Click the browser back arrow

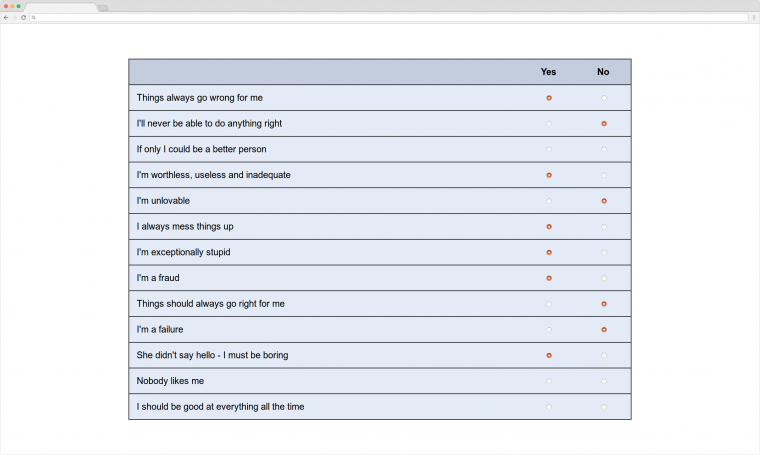6,17
